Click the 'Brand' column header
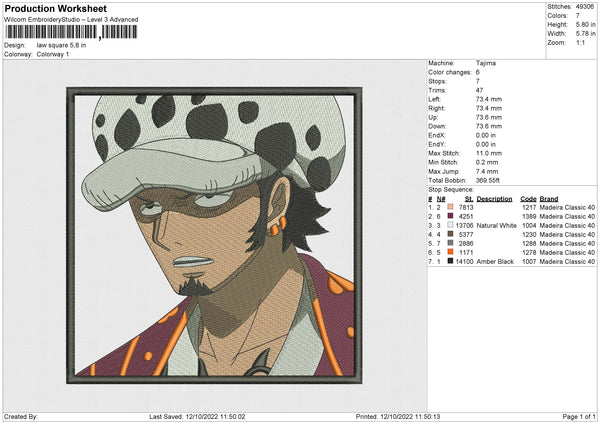Viewport: 600px width, 424px height. pyautogui.click(x=549, y=199)
